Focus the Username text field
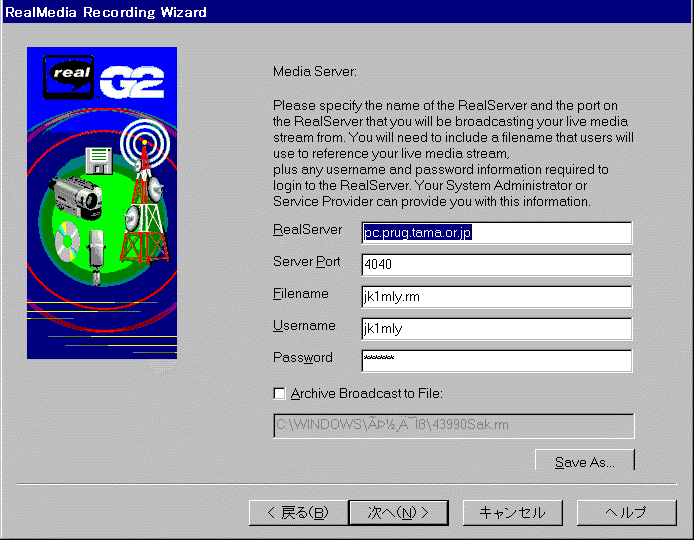The image size is (694, 540). click(x=497, y=328)
